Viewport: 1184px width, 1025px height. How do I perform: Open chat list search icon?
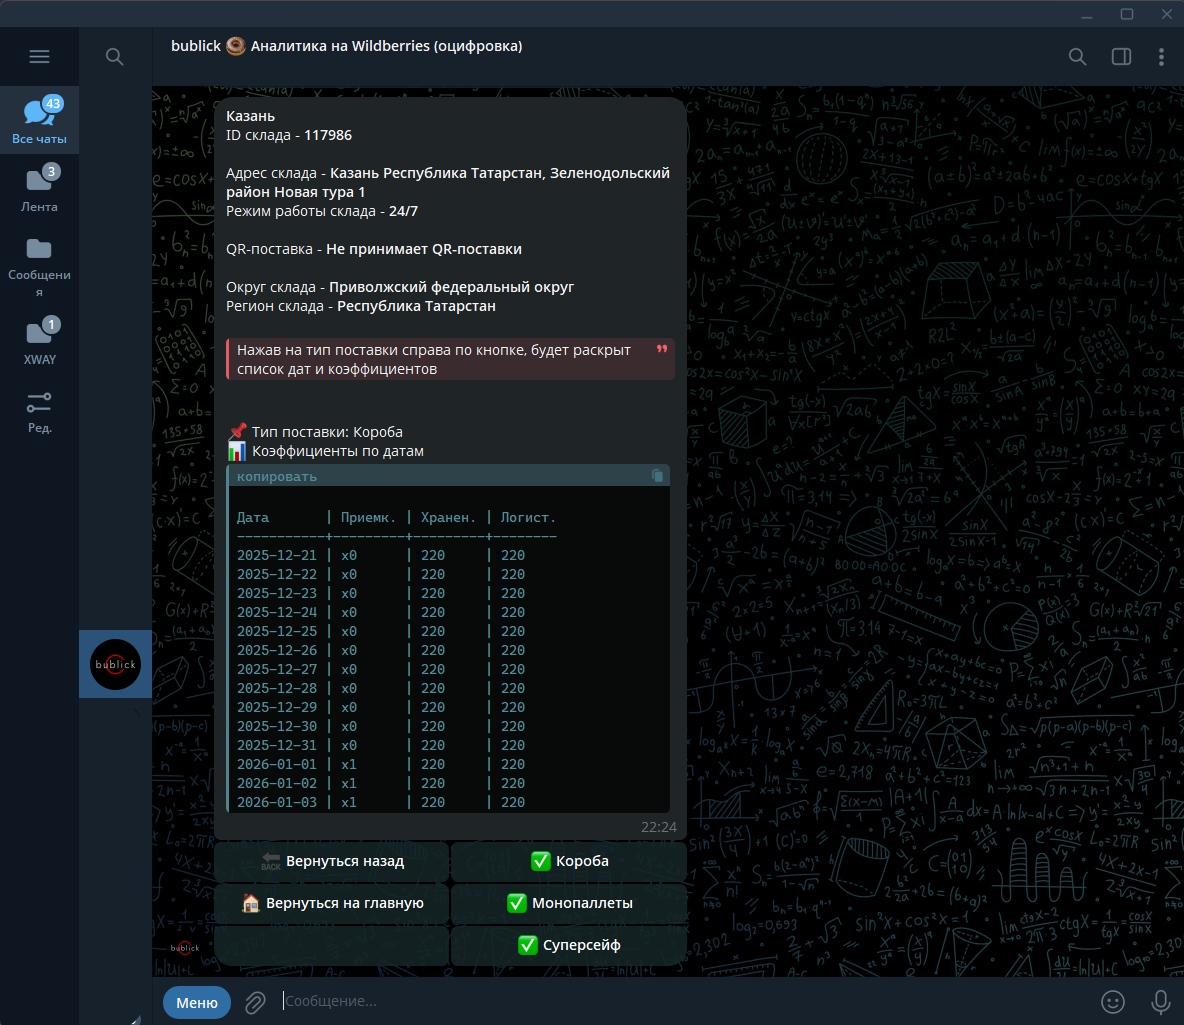[x=114, y=57]
